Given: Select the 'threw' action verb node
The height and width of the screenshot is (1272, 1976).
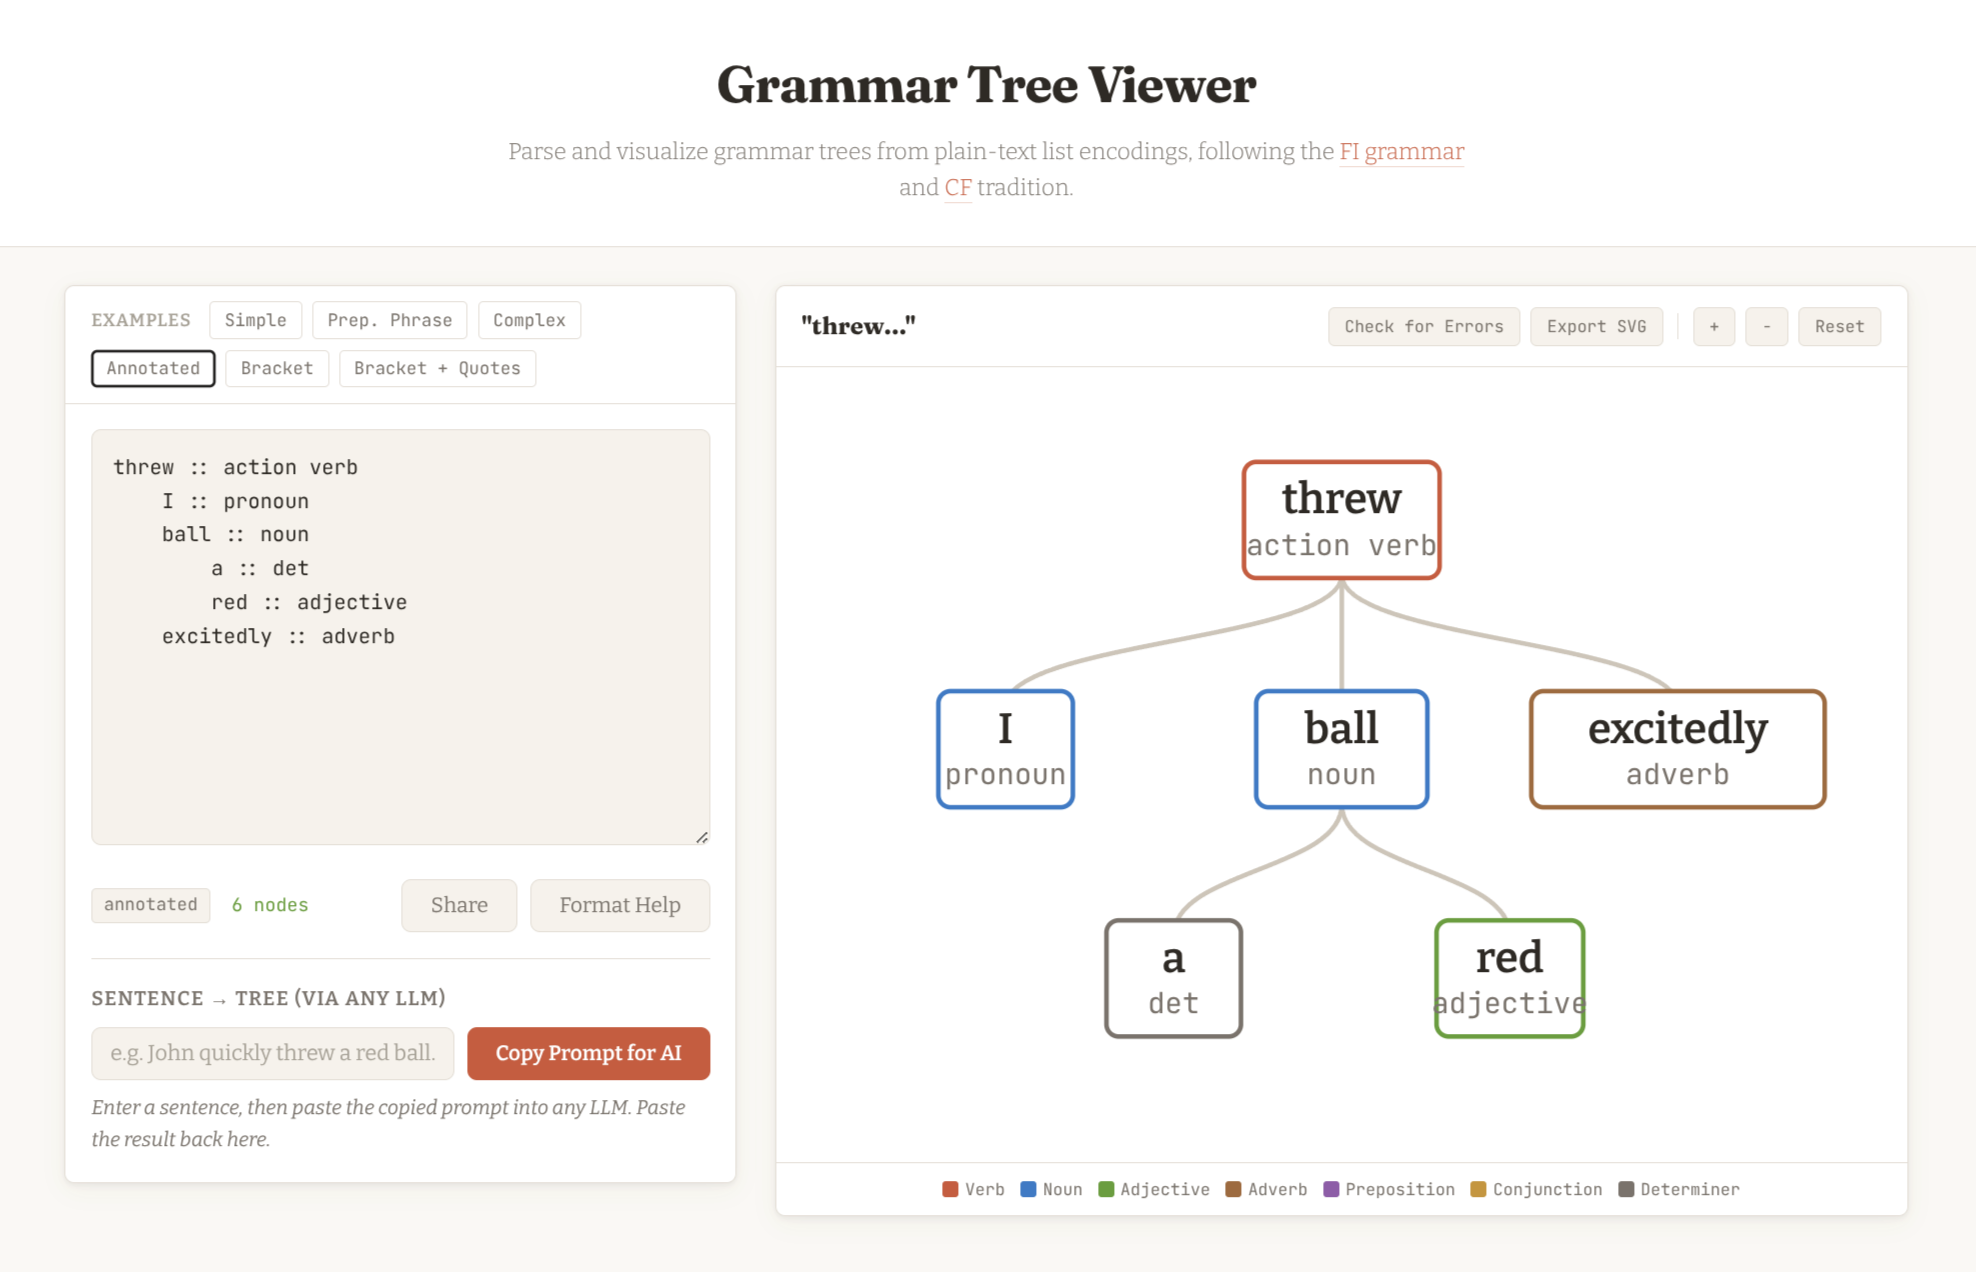Looking at the screenshot, I should point(1341,520).
